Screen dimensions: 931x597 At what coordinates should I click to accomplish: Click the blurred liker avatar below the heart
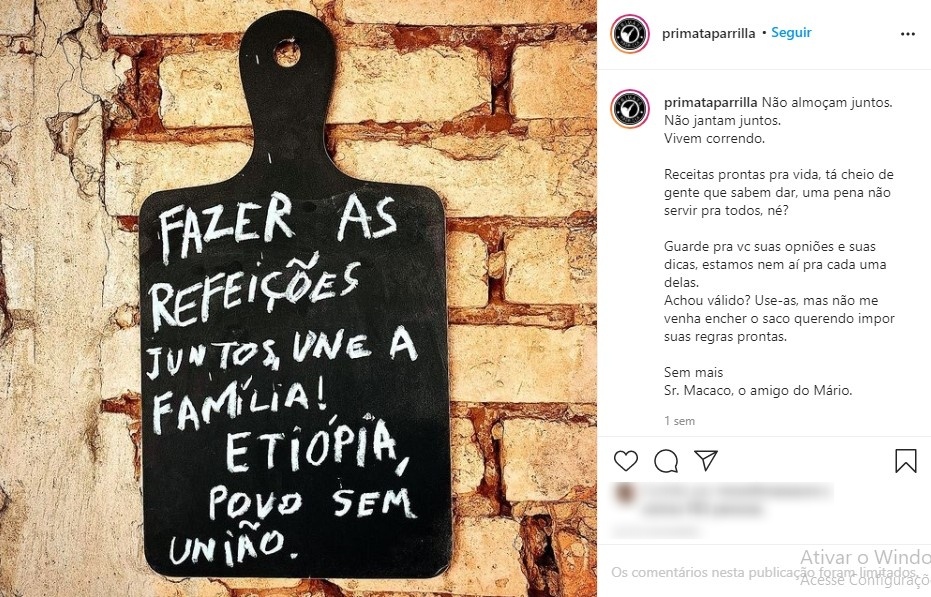point(624,493)
